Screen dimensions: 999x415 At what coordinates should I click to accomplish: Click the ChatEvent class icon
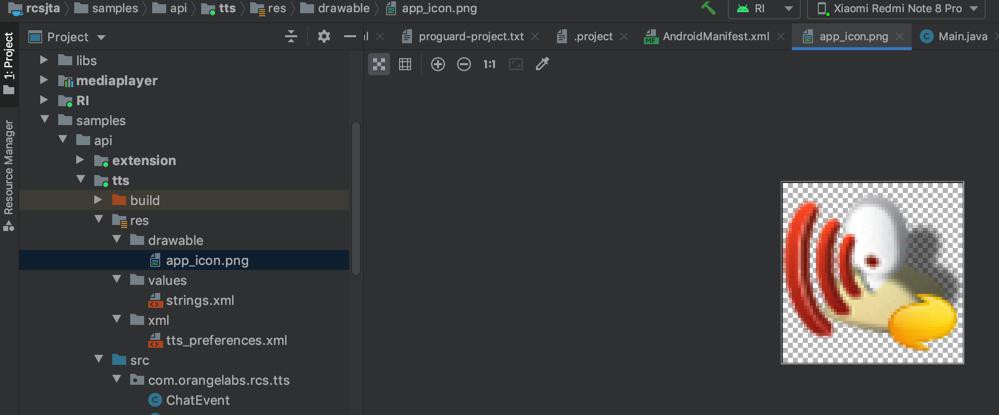pyautogui.click(x=155, y=400)
